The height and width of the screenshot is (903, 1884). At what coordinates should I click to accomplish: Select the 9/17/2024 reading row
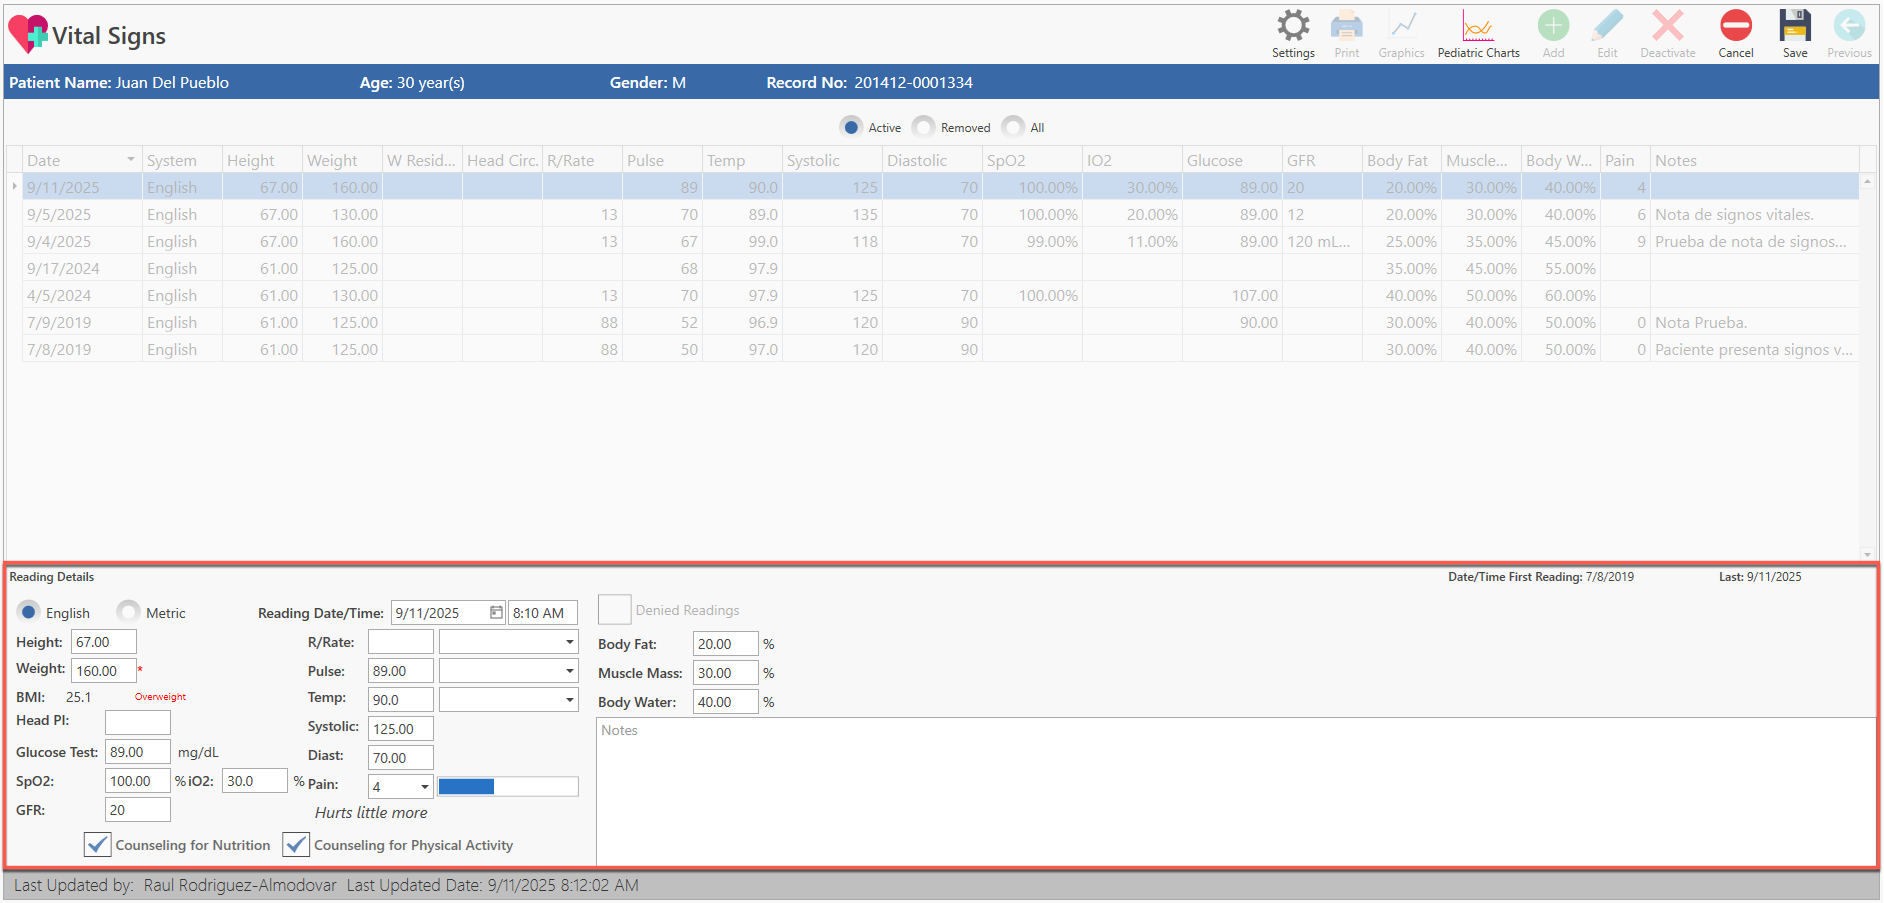[940, 268]
